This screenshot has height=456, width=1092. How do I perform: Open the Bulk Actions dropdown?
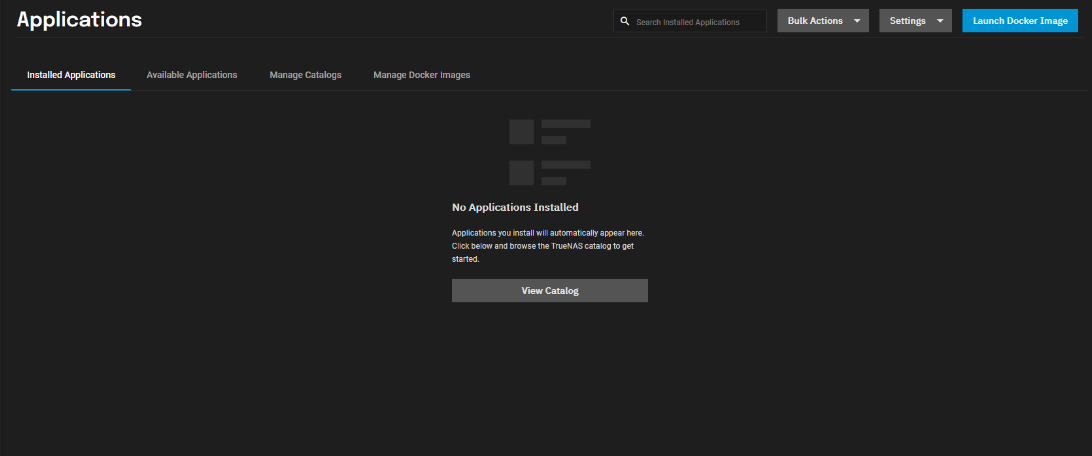(x=823, y=21)
